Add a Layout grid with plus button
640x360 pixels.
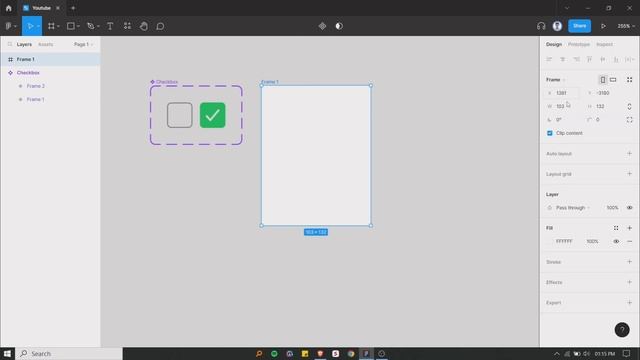pyautogui.click(x=629, y=174)
